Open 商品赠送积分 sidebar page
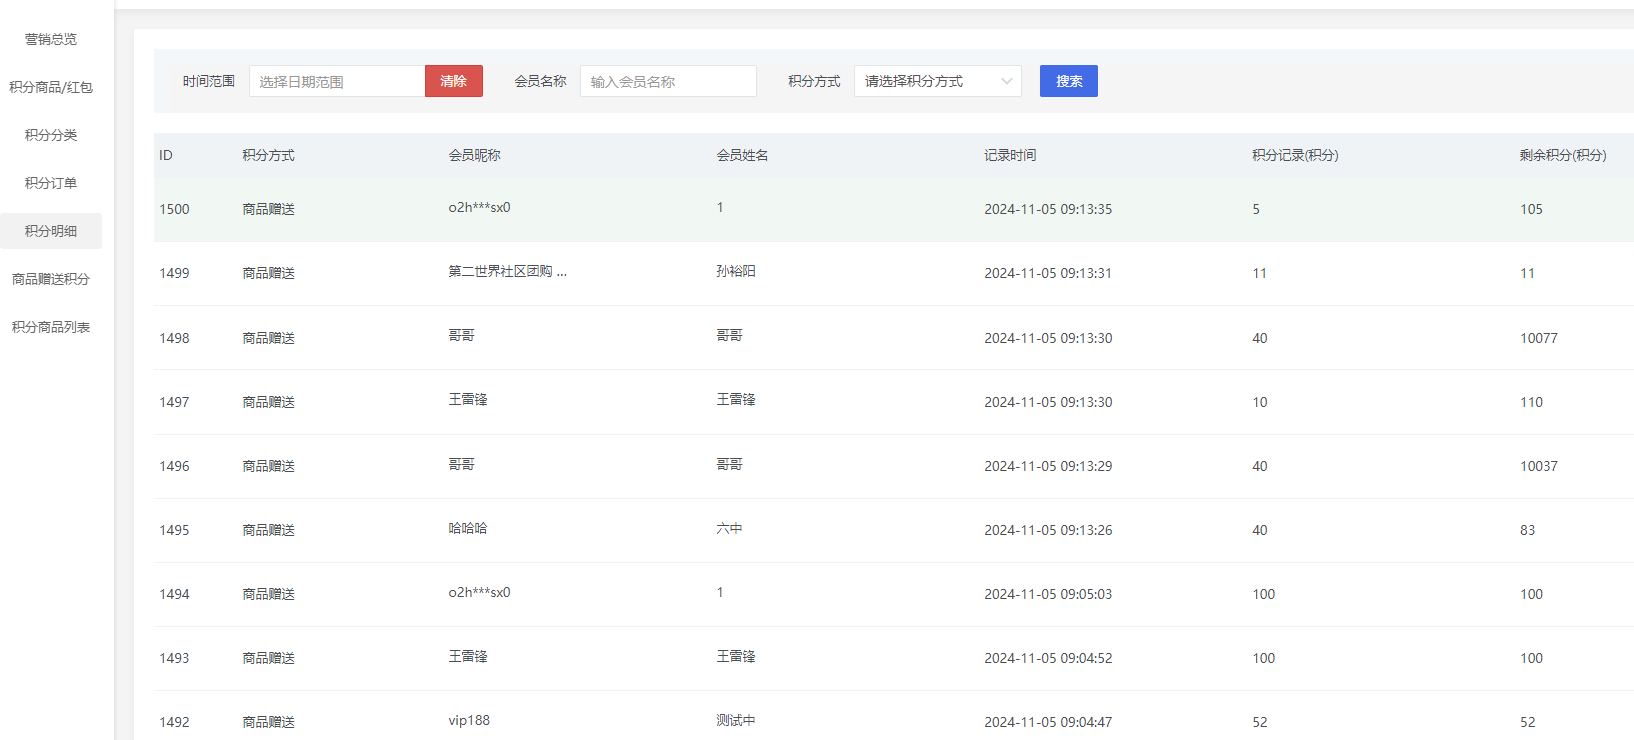The height and width of the screenshot is (740, 1634). pyautogui.click(x=51, y=279)
